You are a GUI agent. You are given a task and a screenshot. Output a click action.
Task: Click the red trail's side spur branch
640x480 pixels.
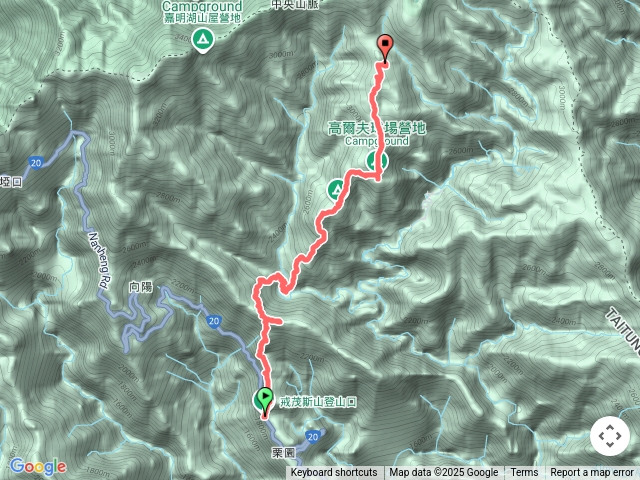tap(274, 321)
